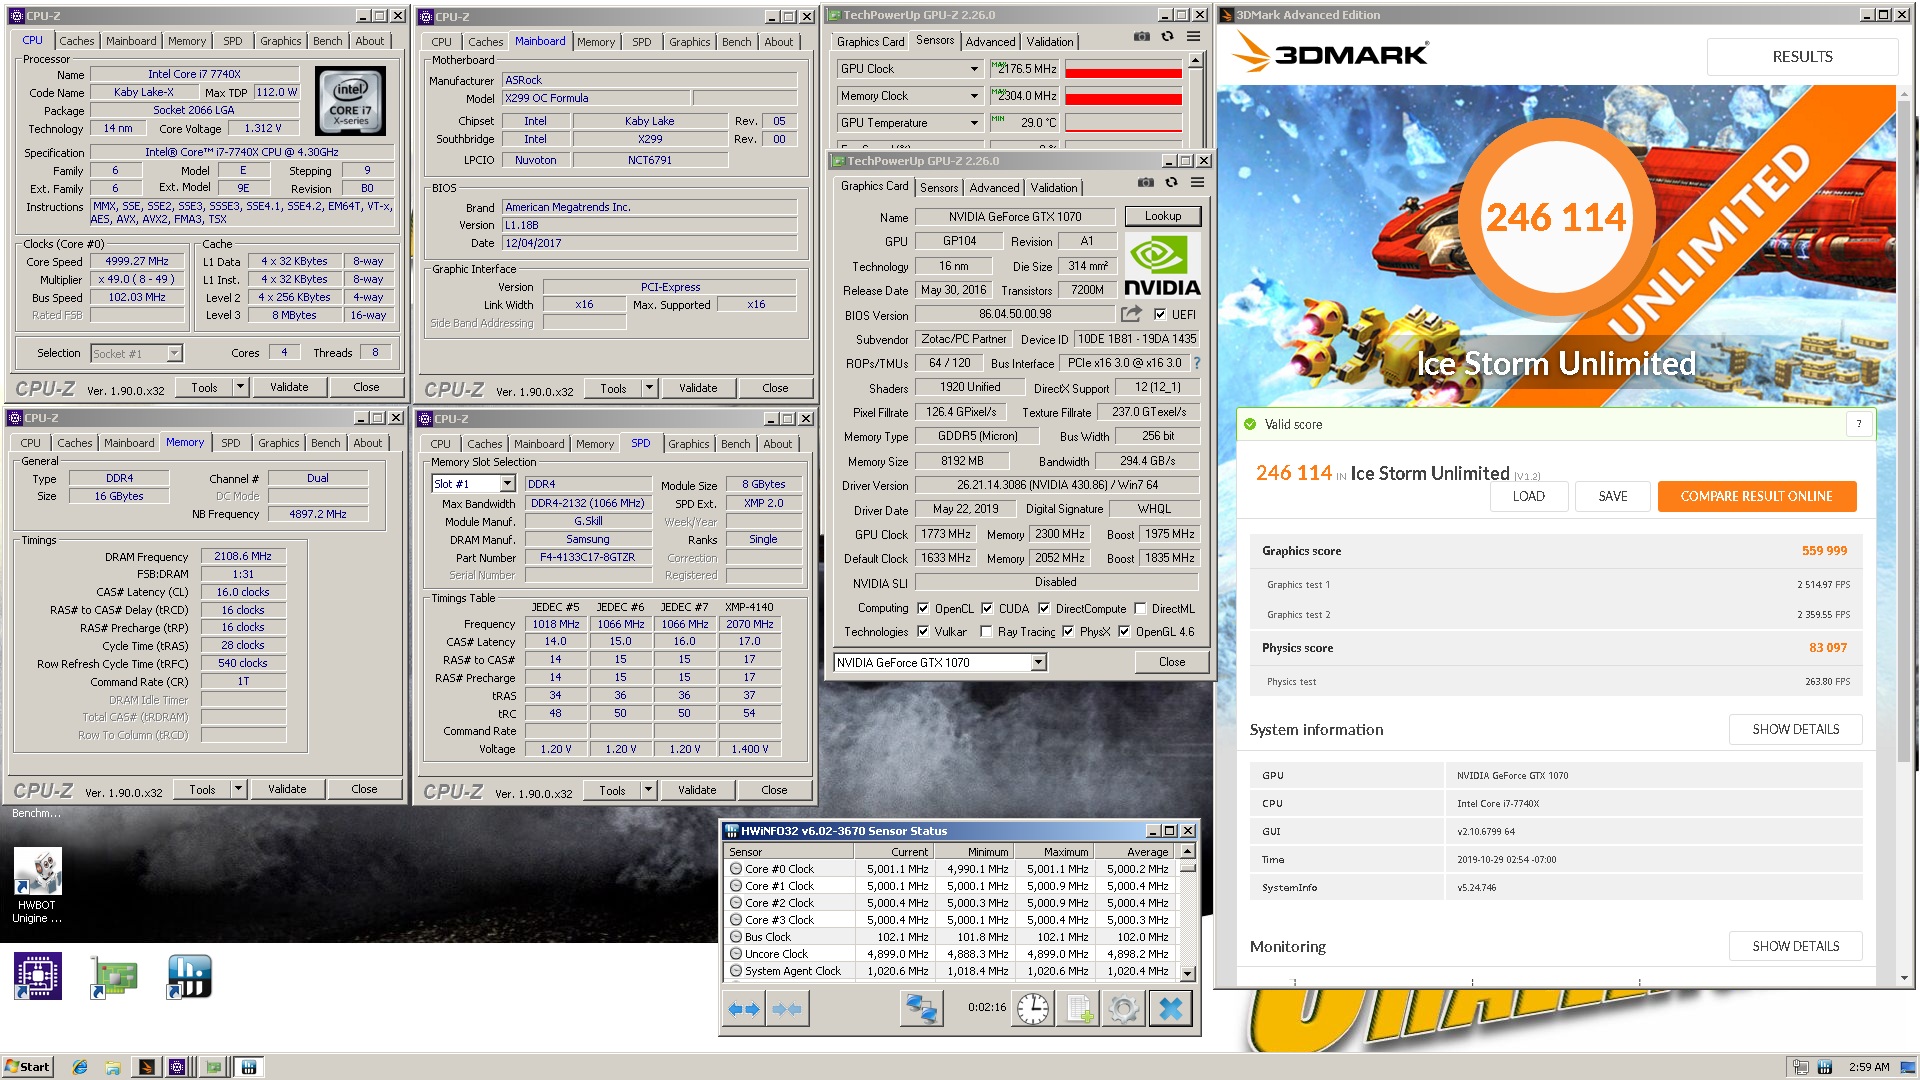Enable DirectML checkbox
Screen dimensions: 1920x1080
(x=1140, y=608)
